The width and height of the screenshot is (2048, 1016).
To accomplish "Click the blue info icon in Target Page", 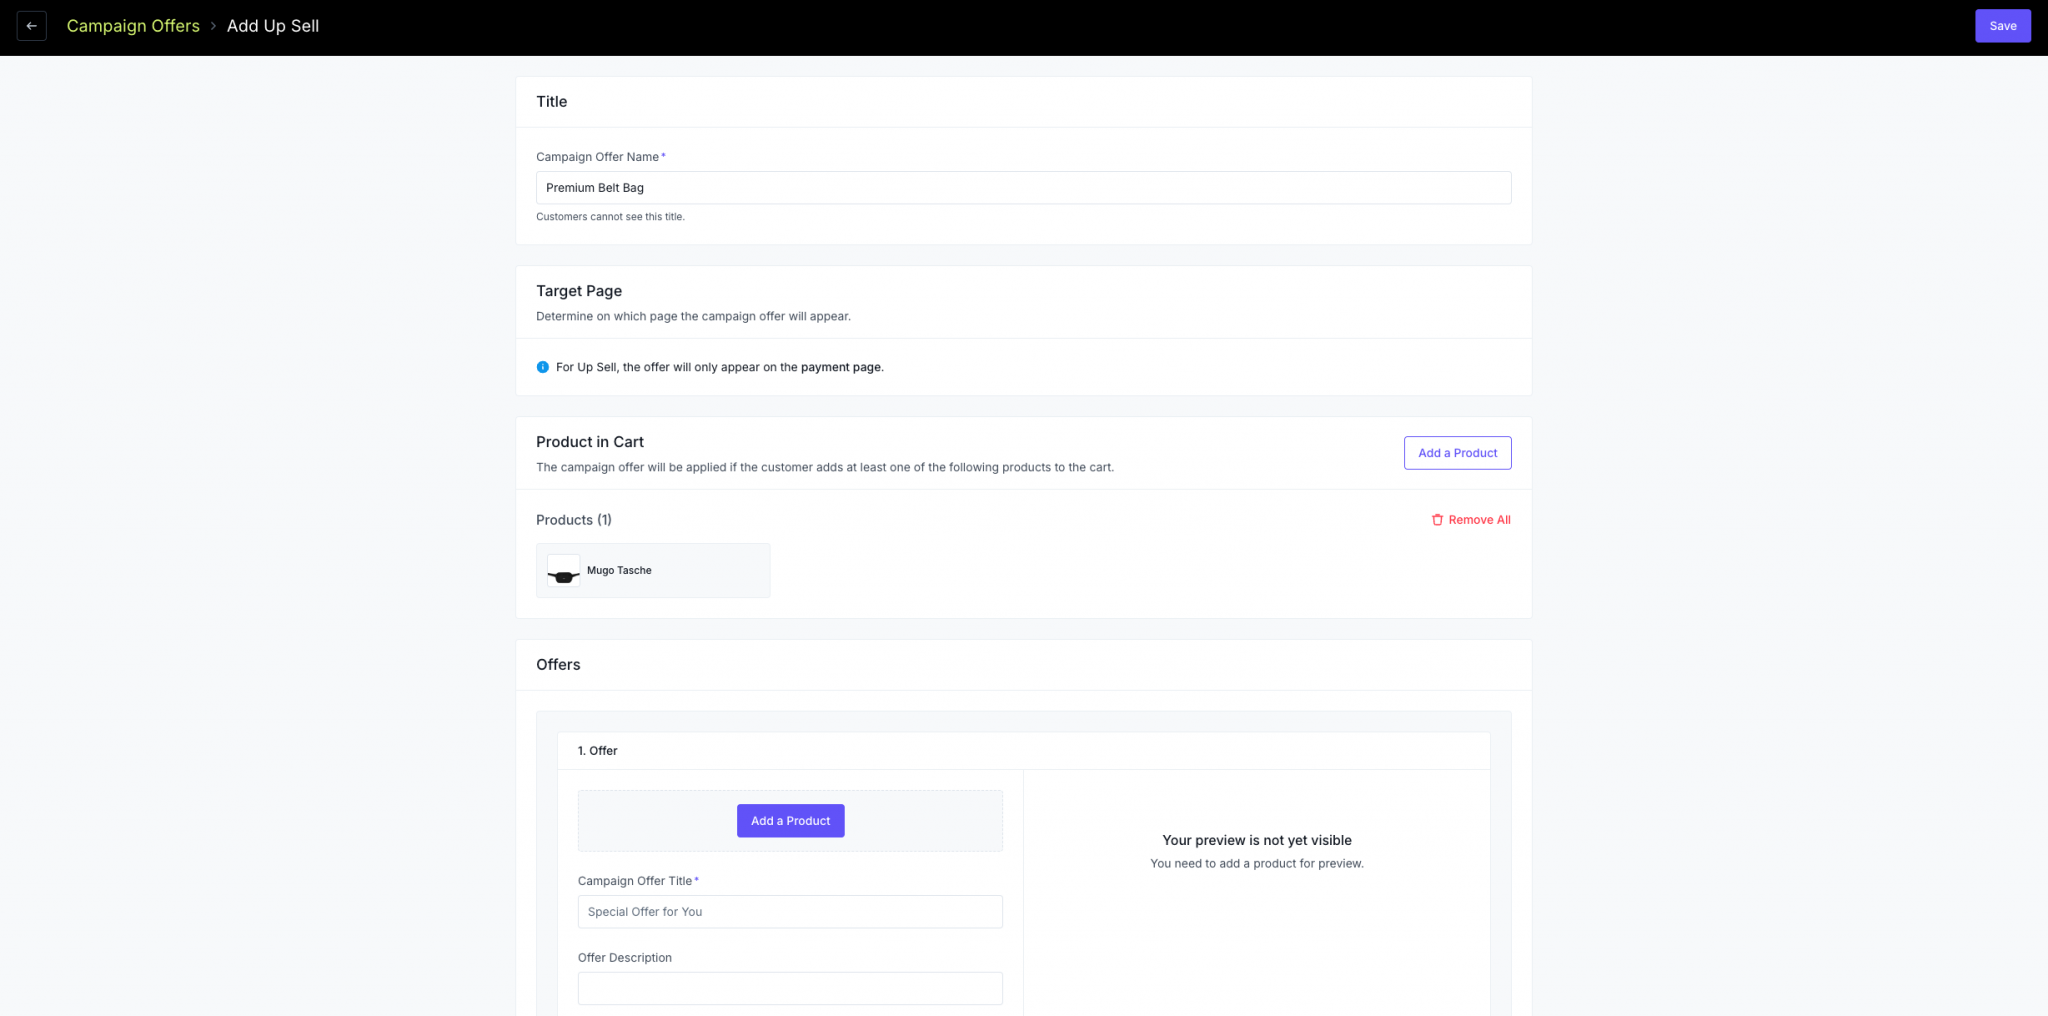I will tap(542, 367).
